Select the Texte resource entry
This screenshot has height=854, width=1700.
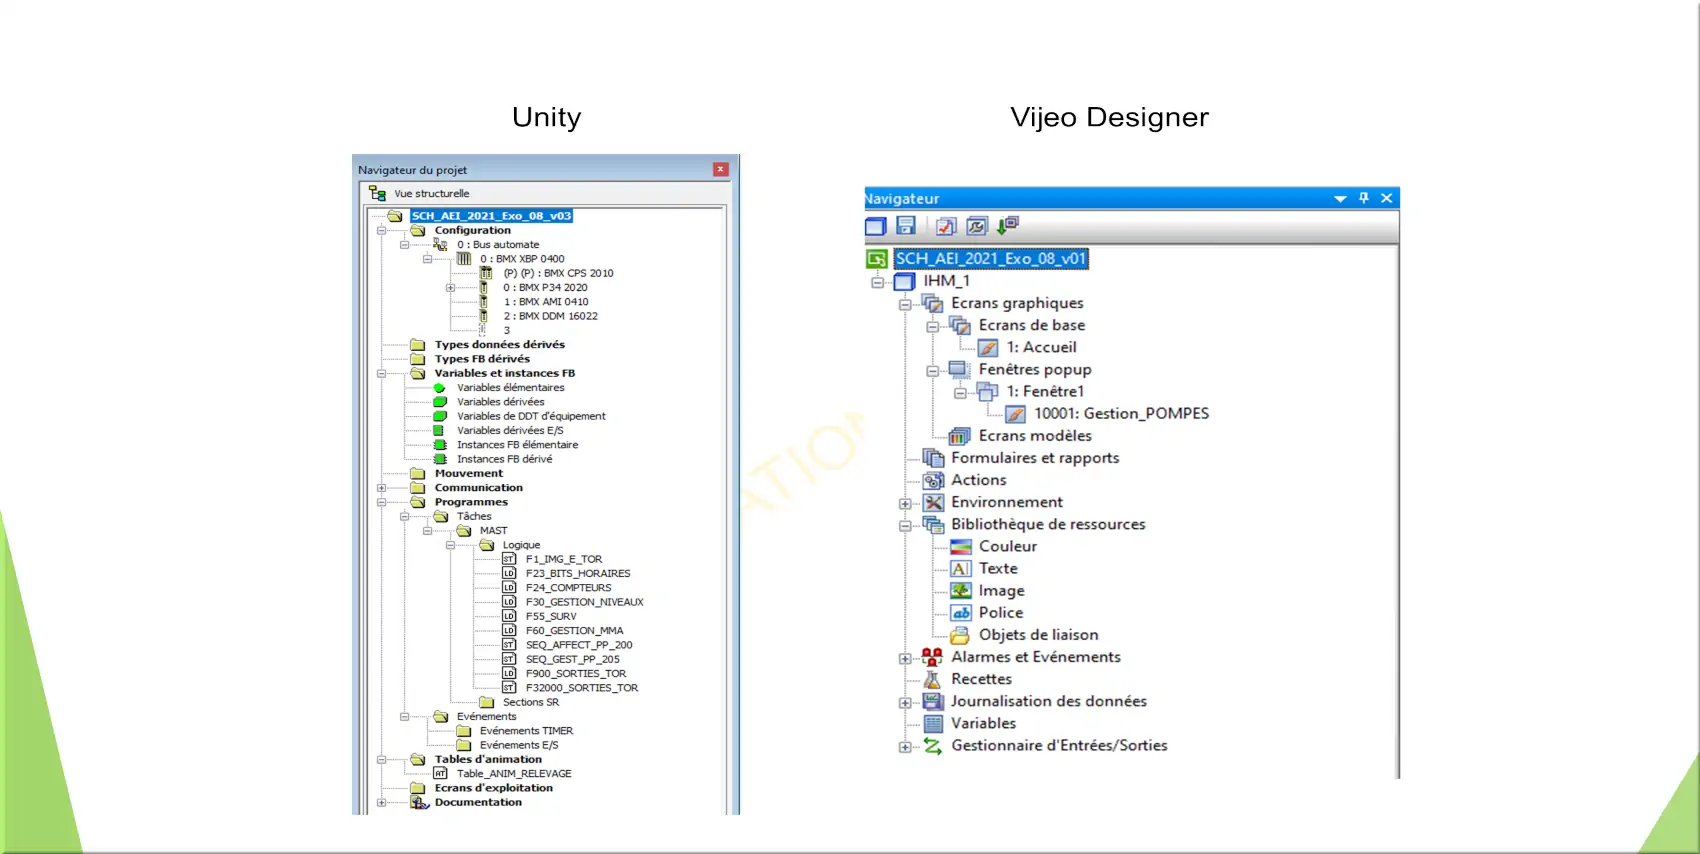pos(998,569)
